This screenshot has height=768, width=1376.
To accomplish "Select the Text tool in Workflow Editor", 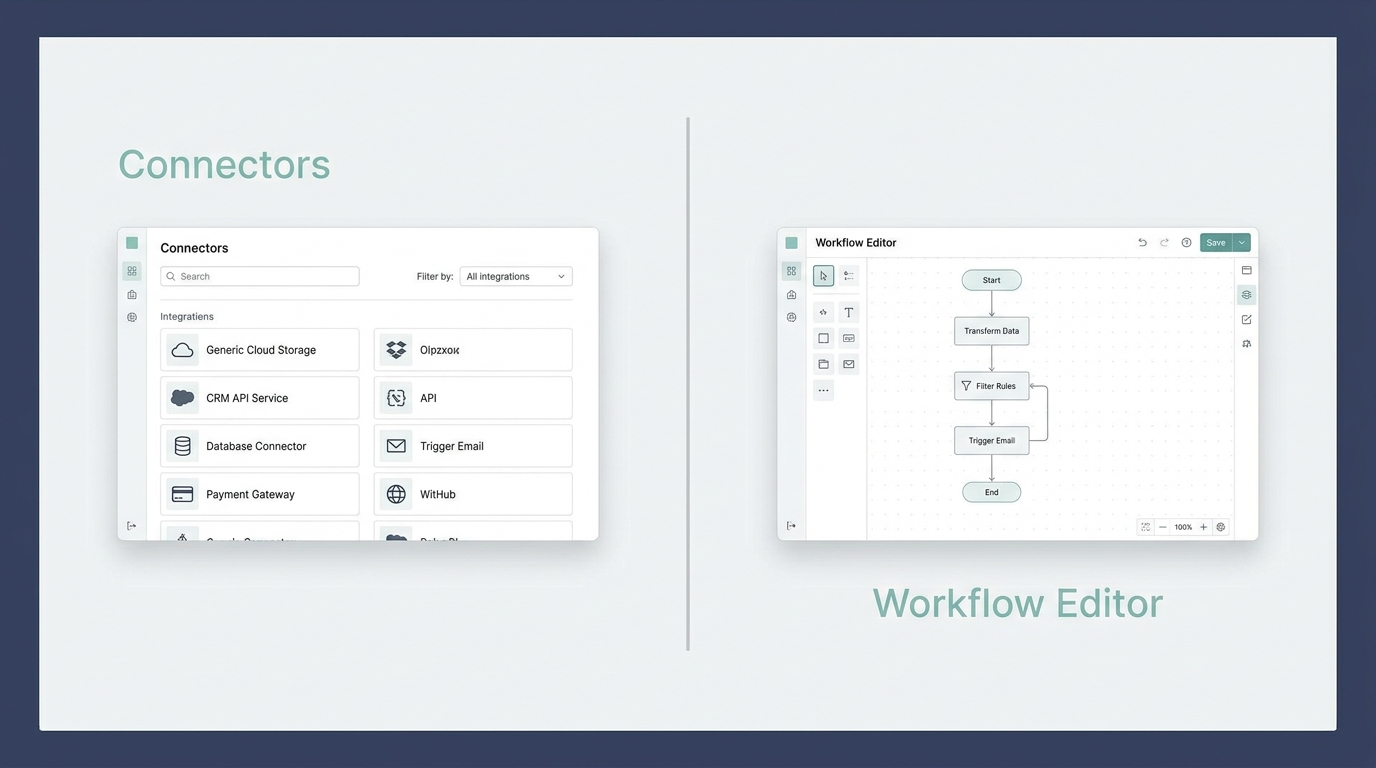I will click(x=849, y=312).
